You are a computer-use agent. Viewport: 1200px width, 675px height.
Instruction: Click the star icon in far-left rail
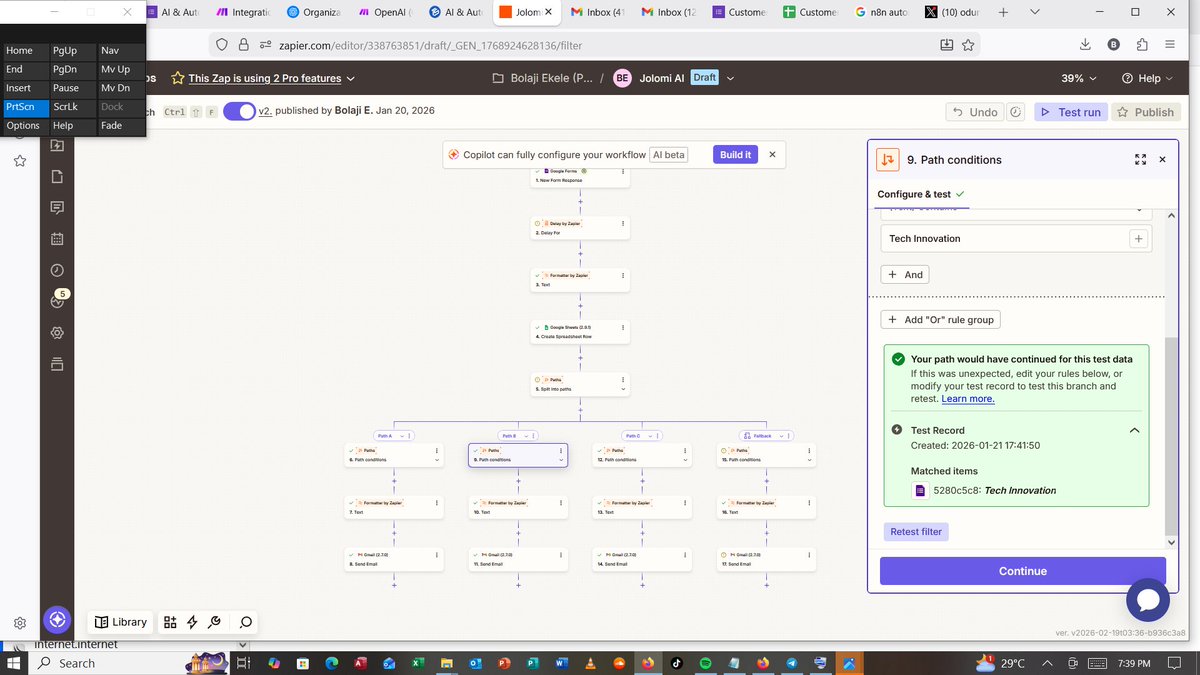[20, 160]
